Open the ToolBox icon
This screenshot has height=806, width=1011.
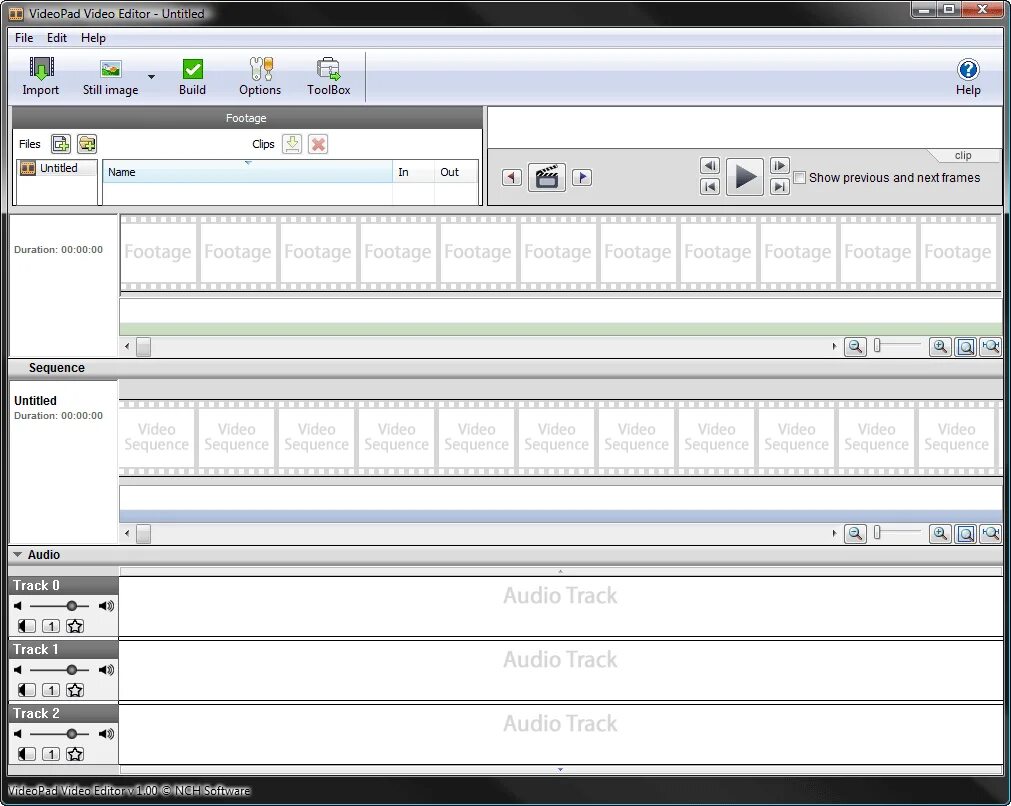point(328,68)
